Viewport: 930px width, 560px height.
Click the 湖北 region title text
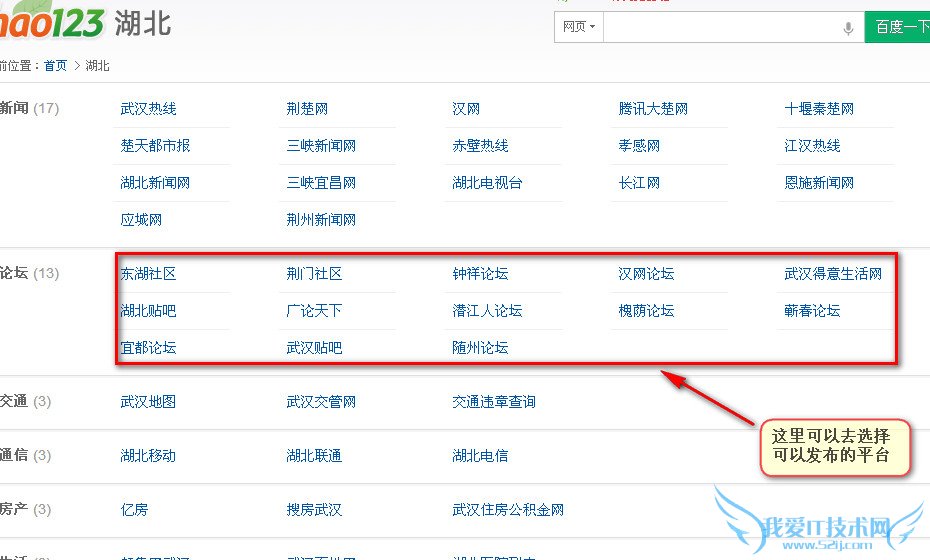pos(143,24)
